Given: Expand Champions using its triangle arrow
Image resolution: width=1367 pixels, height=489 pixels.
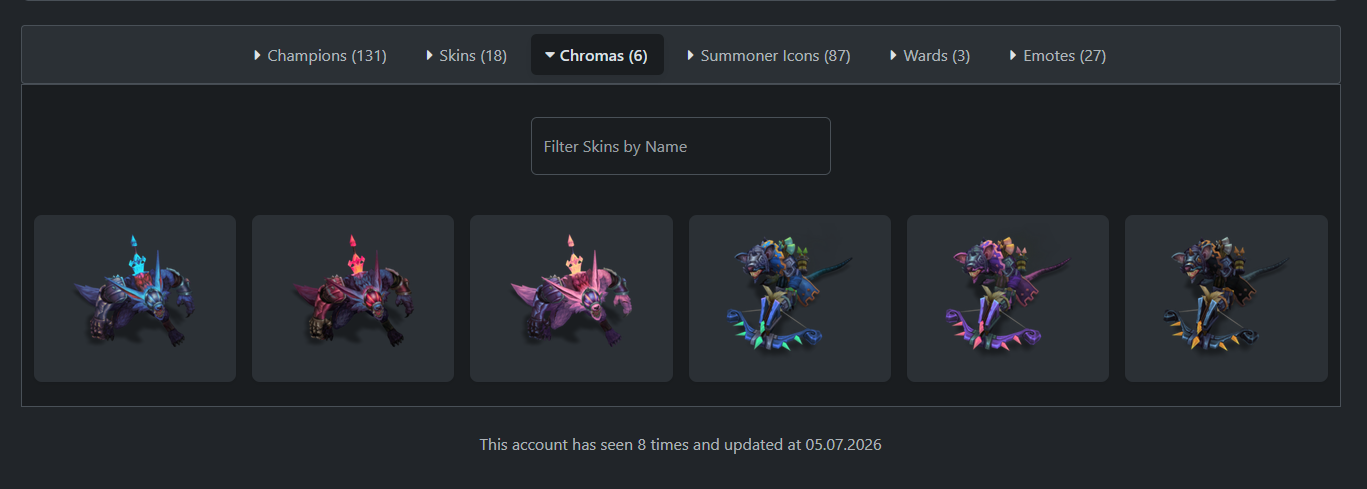Looking at the screenshot, I should [x=258, y=56].
